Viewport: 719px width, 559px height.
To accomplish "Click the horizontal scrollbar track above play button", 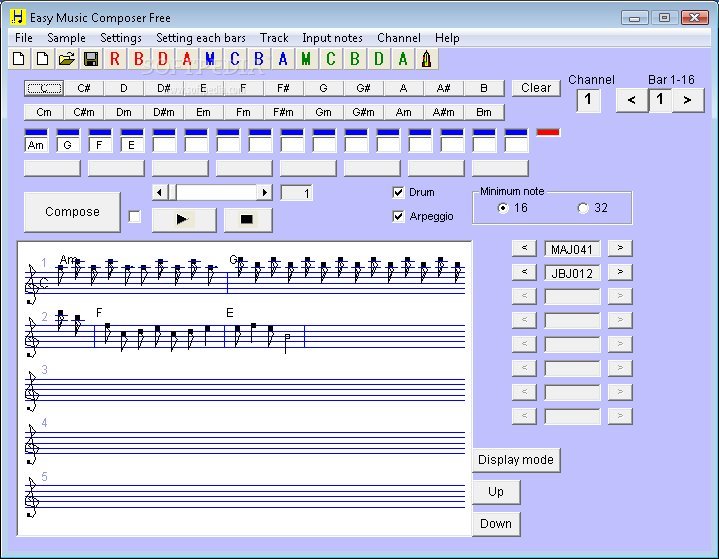I will [x=216, y=192].
